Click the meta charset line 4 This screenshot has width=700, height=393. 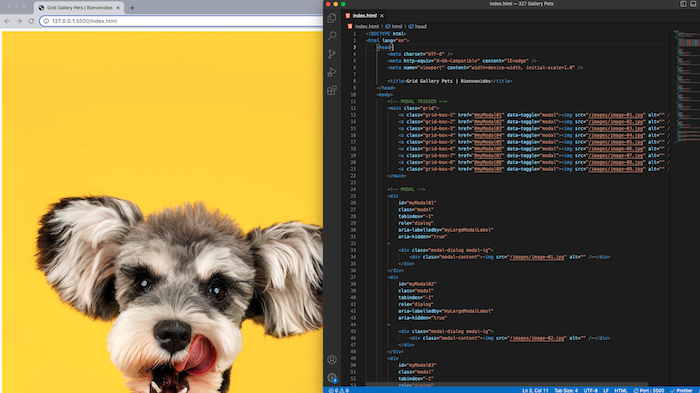[x=420, y=54]
